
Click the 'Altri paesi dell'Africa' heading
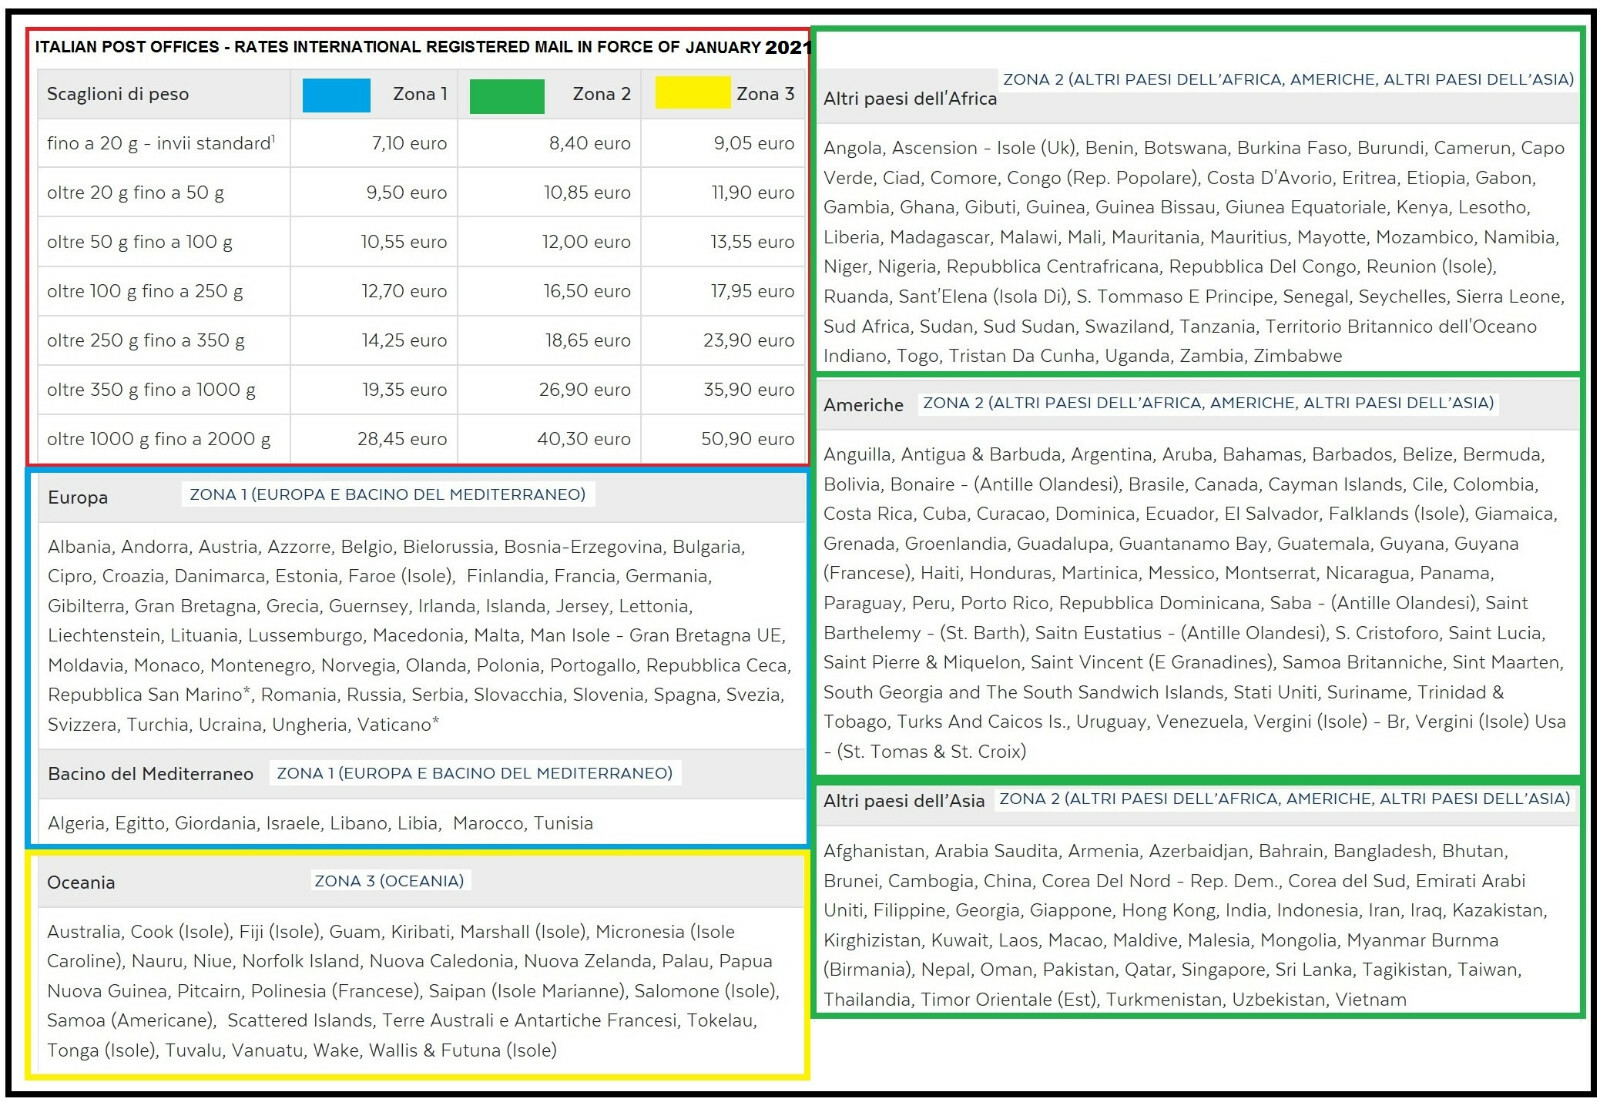(x=910, y=99)
